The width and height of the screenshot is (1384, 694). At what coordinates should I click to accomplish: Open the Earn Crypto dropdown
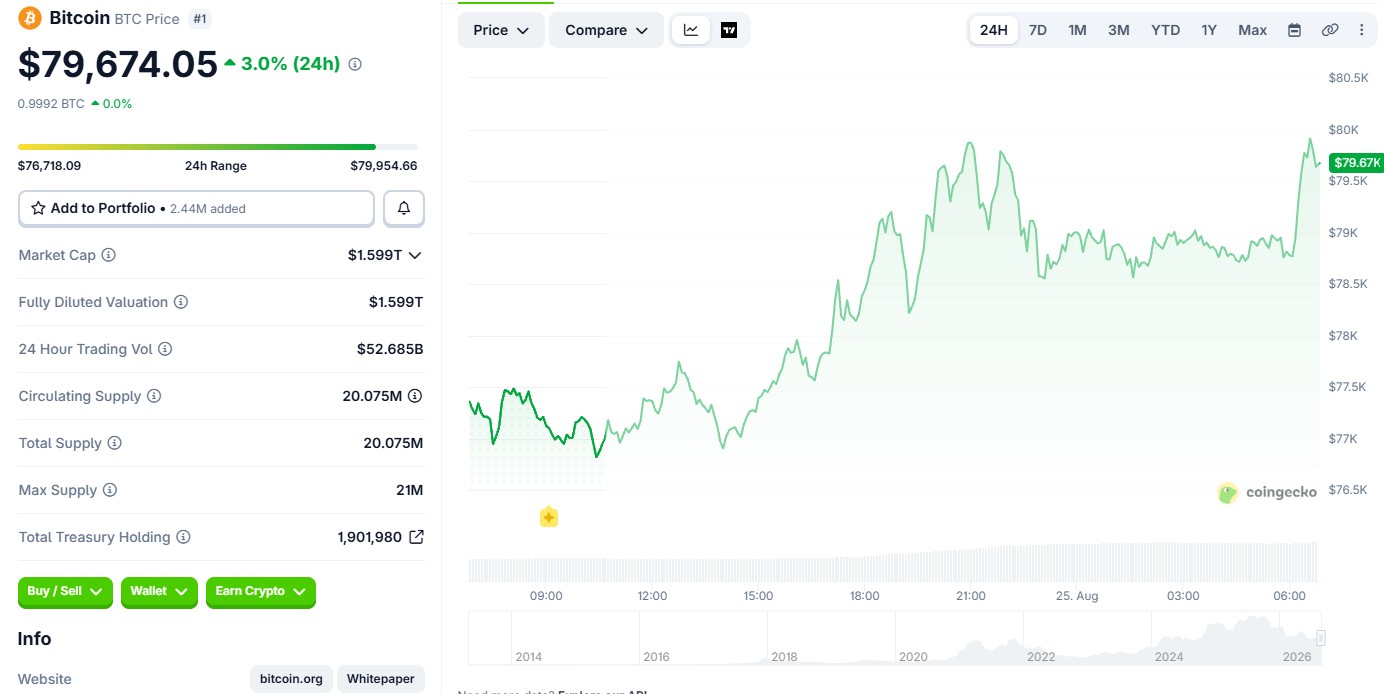[x=261, y=592]
